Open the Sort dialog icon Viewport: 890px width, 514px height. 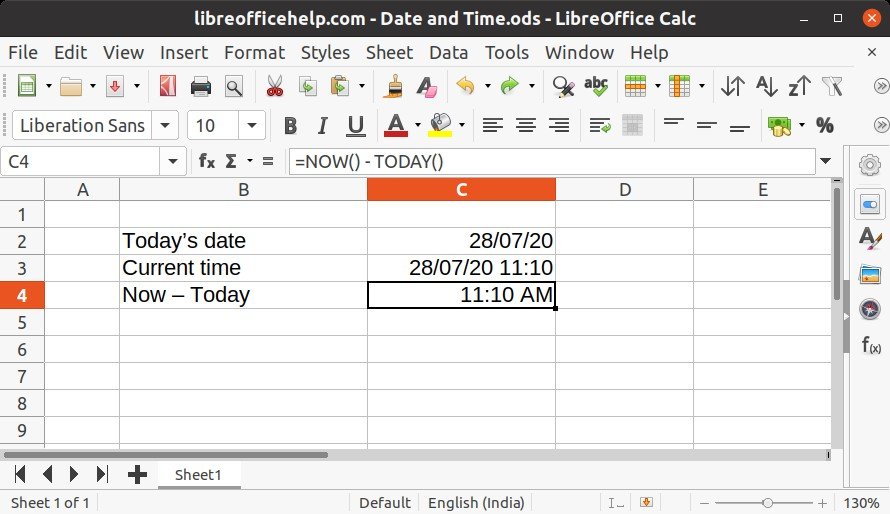pyautogui.click(x=733, y=86)
